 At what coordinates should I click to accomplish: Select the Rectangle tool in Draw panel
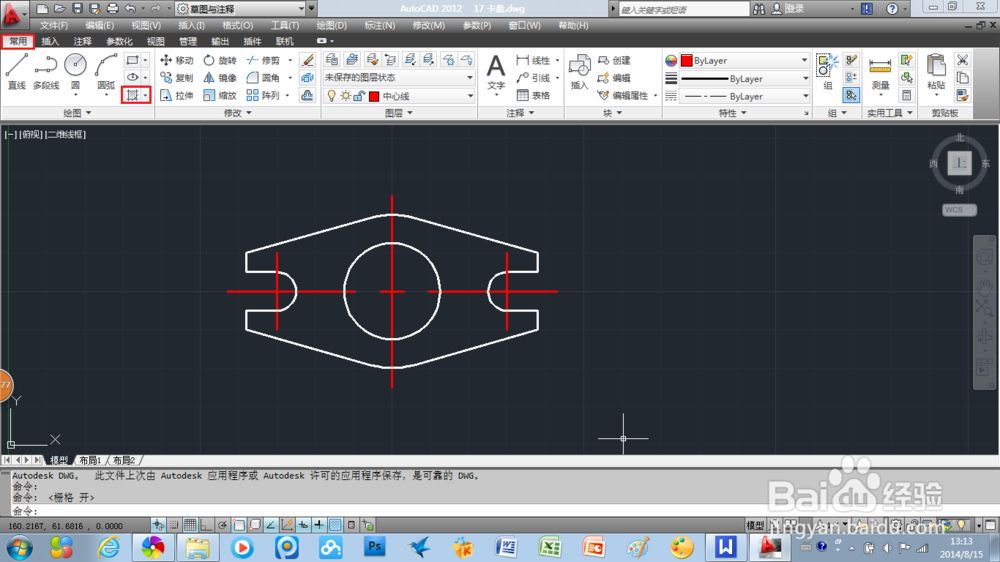coord(132,60)
